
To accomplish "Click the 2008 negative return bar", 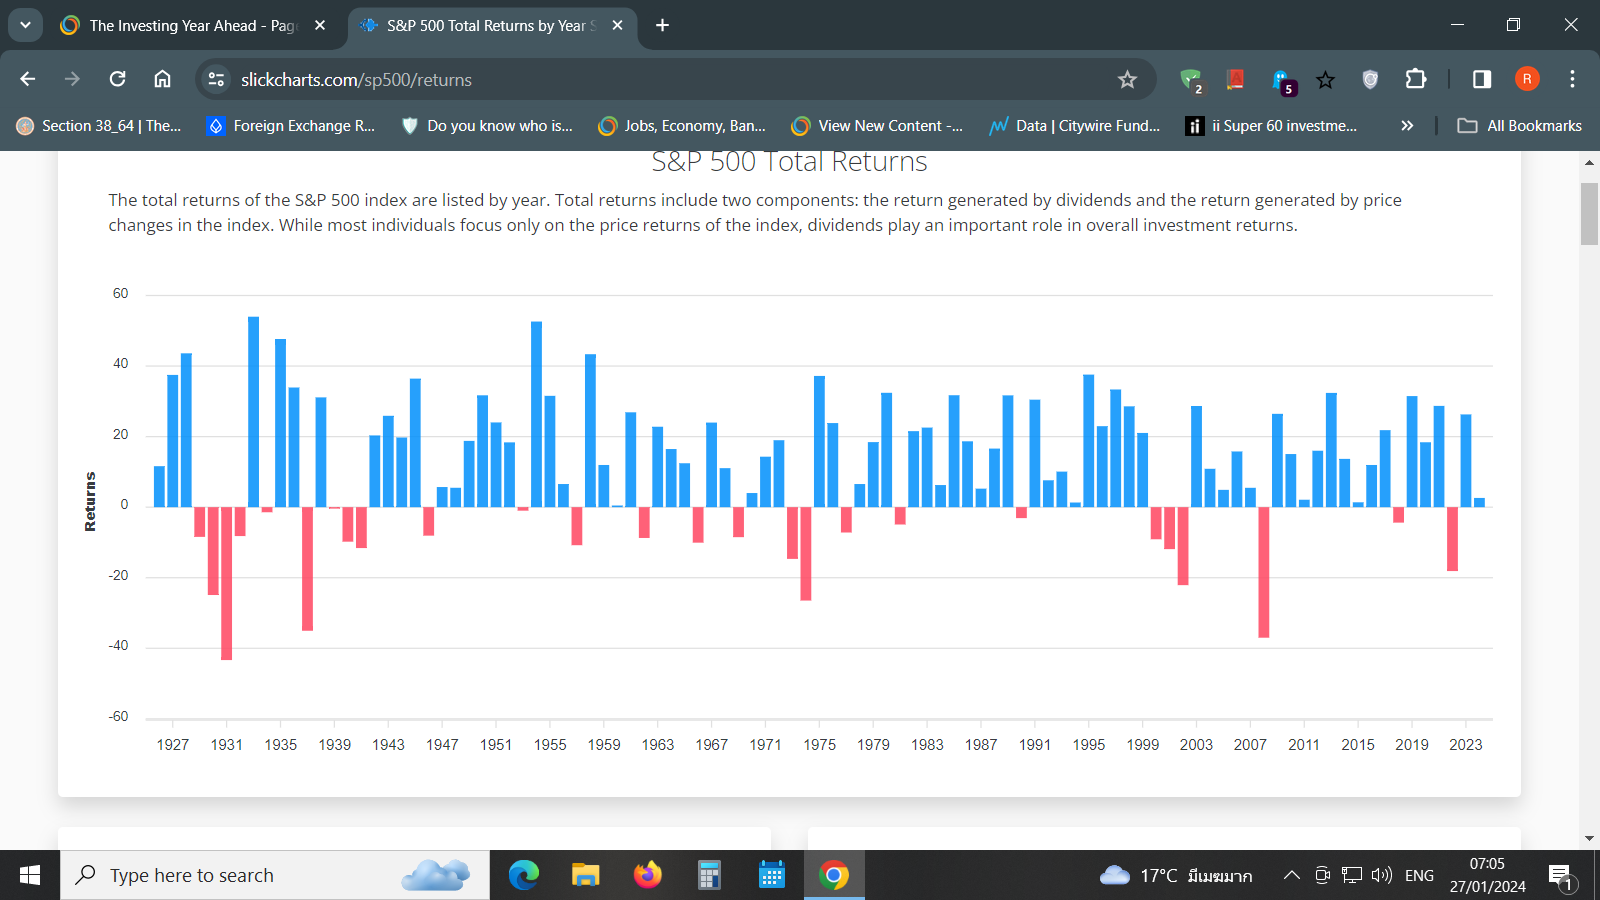I will [x=1264, y=573].
